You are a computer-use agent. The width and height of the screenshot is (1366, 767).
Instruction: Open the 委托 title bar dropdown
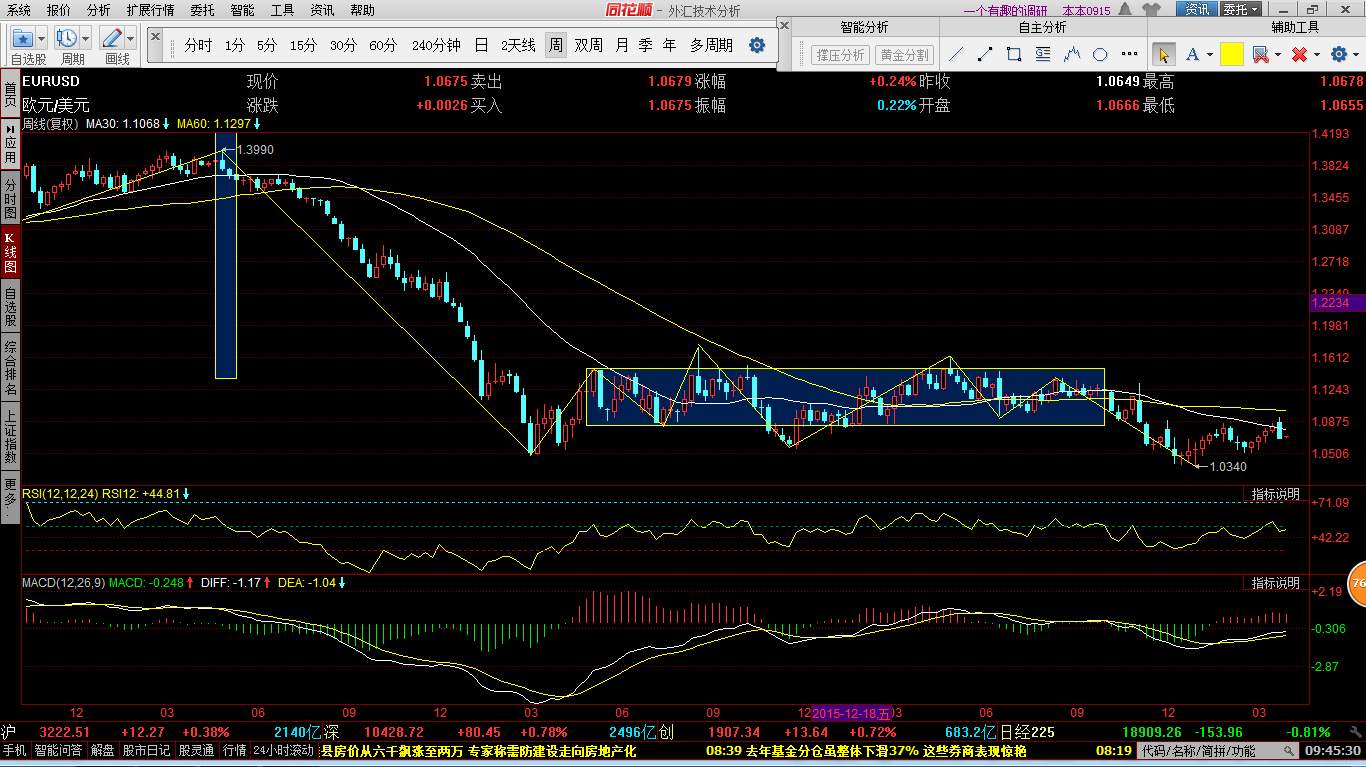[x=1240, y=10]
